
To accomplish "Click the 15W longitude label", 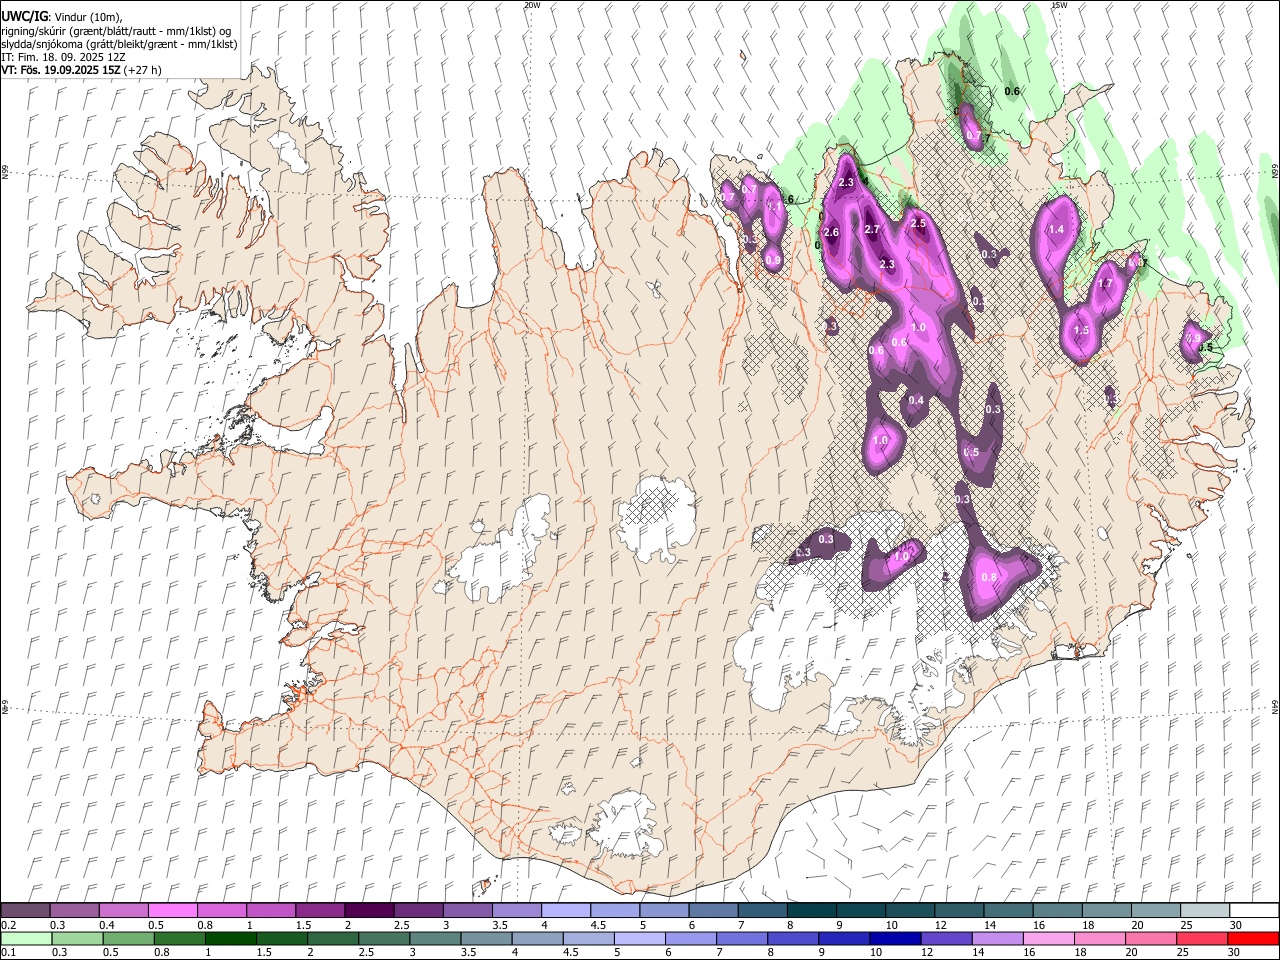I will tap(1059, 5).
